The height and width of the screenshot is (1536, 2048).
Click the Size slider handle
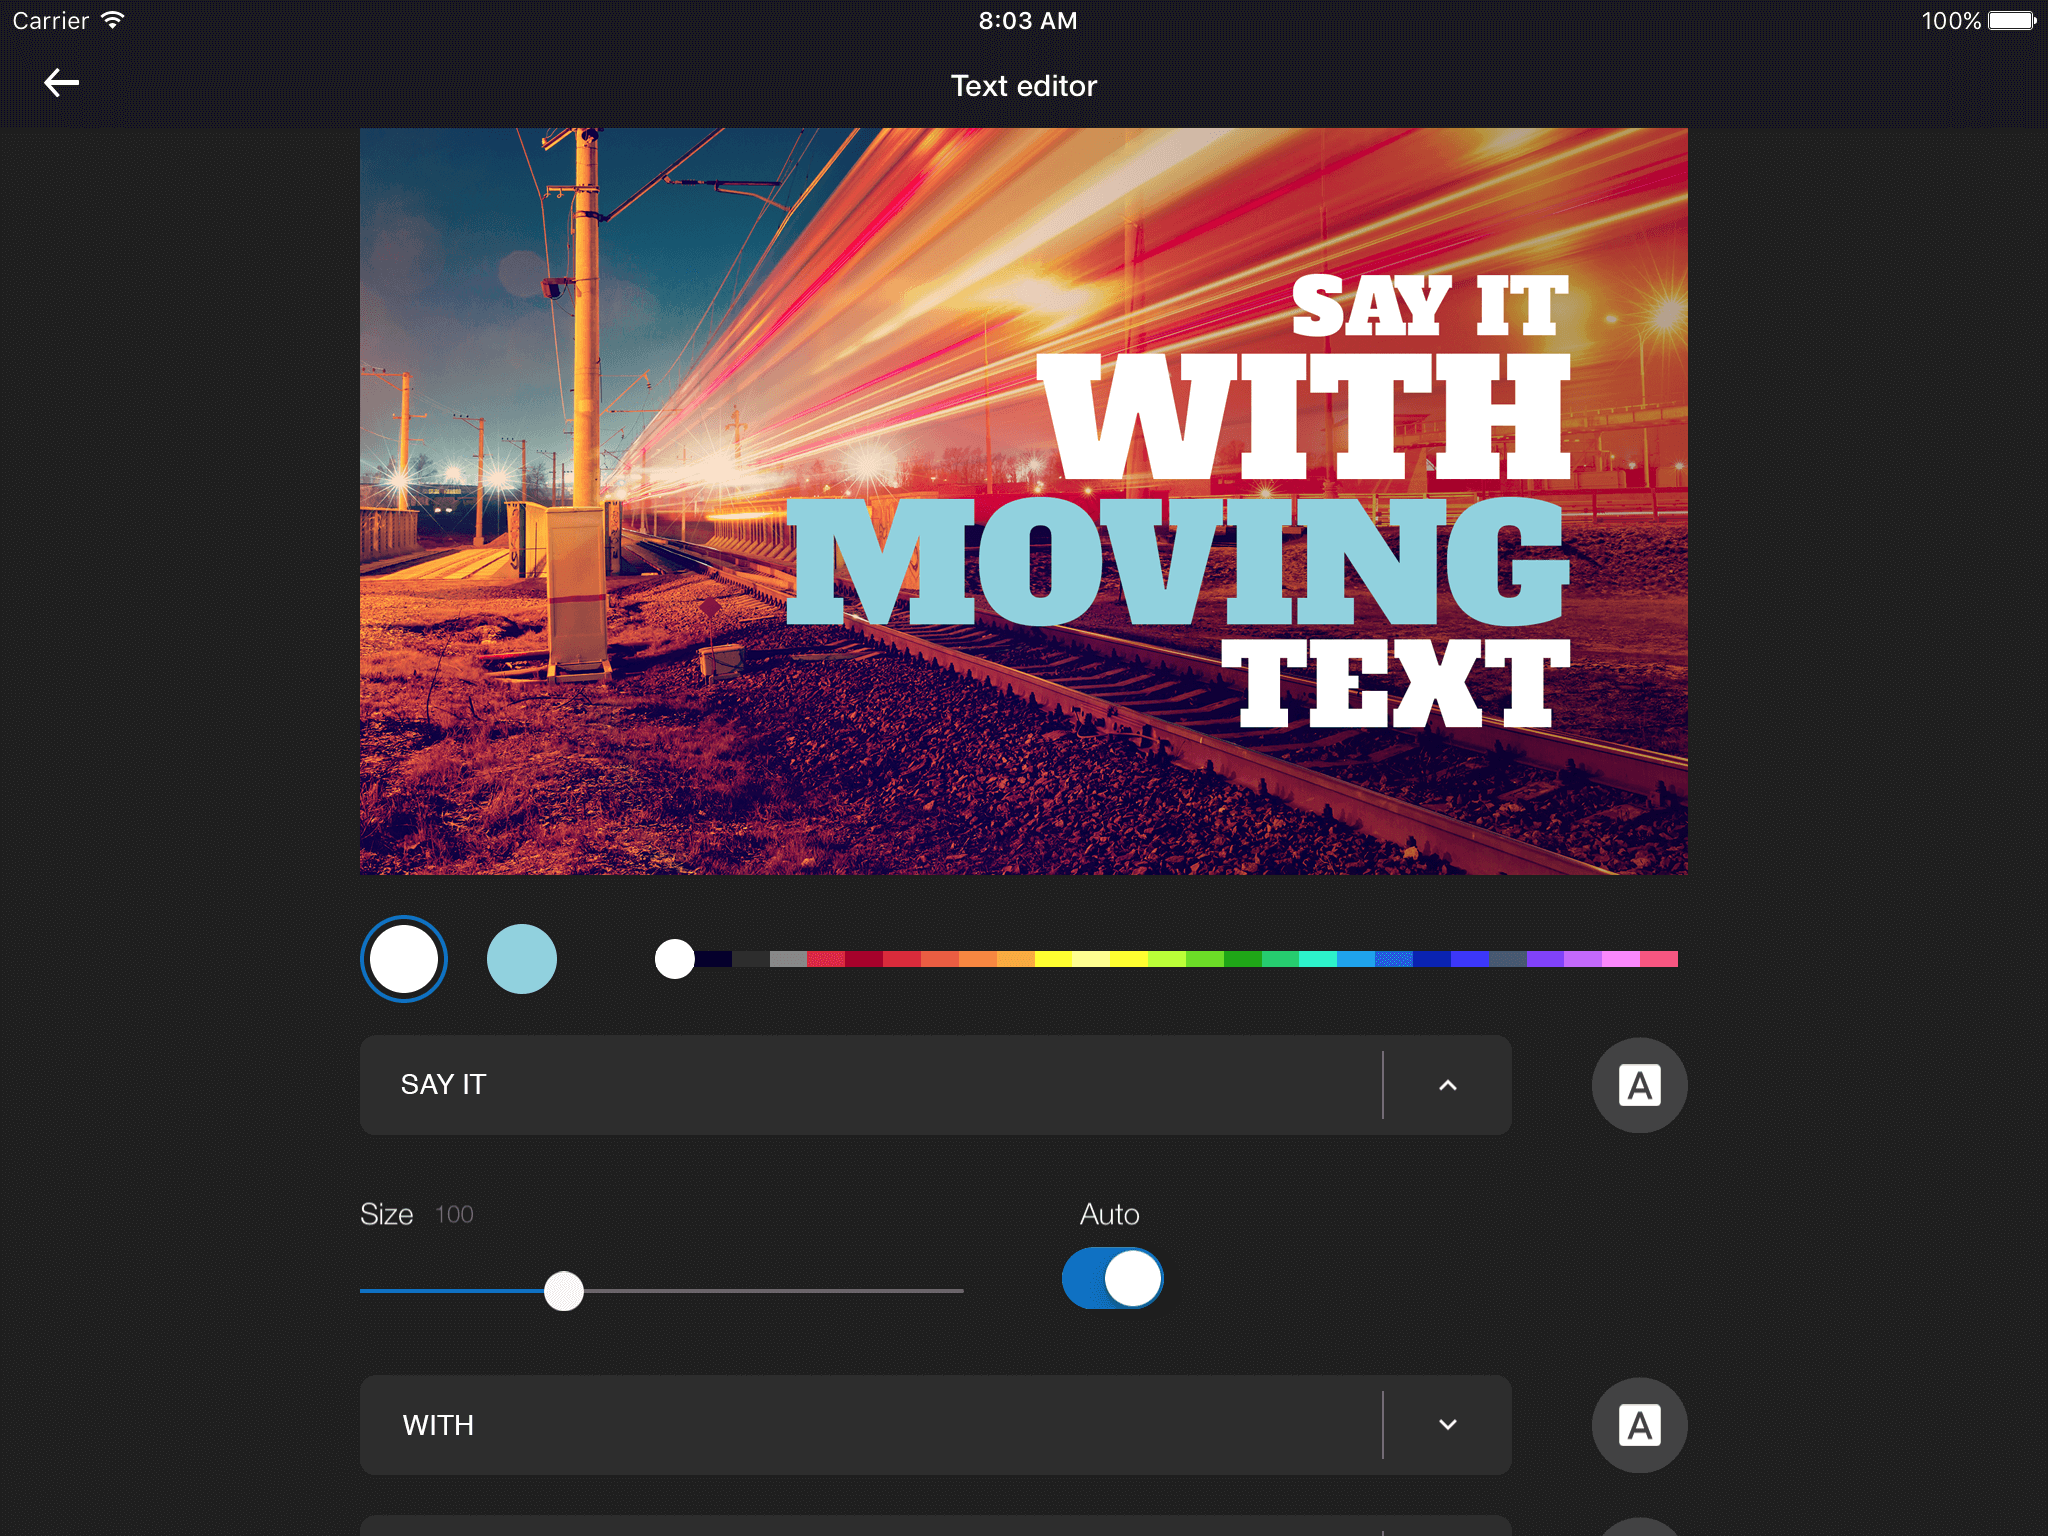[x=564, y=1291]
